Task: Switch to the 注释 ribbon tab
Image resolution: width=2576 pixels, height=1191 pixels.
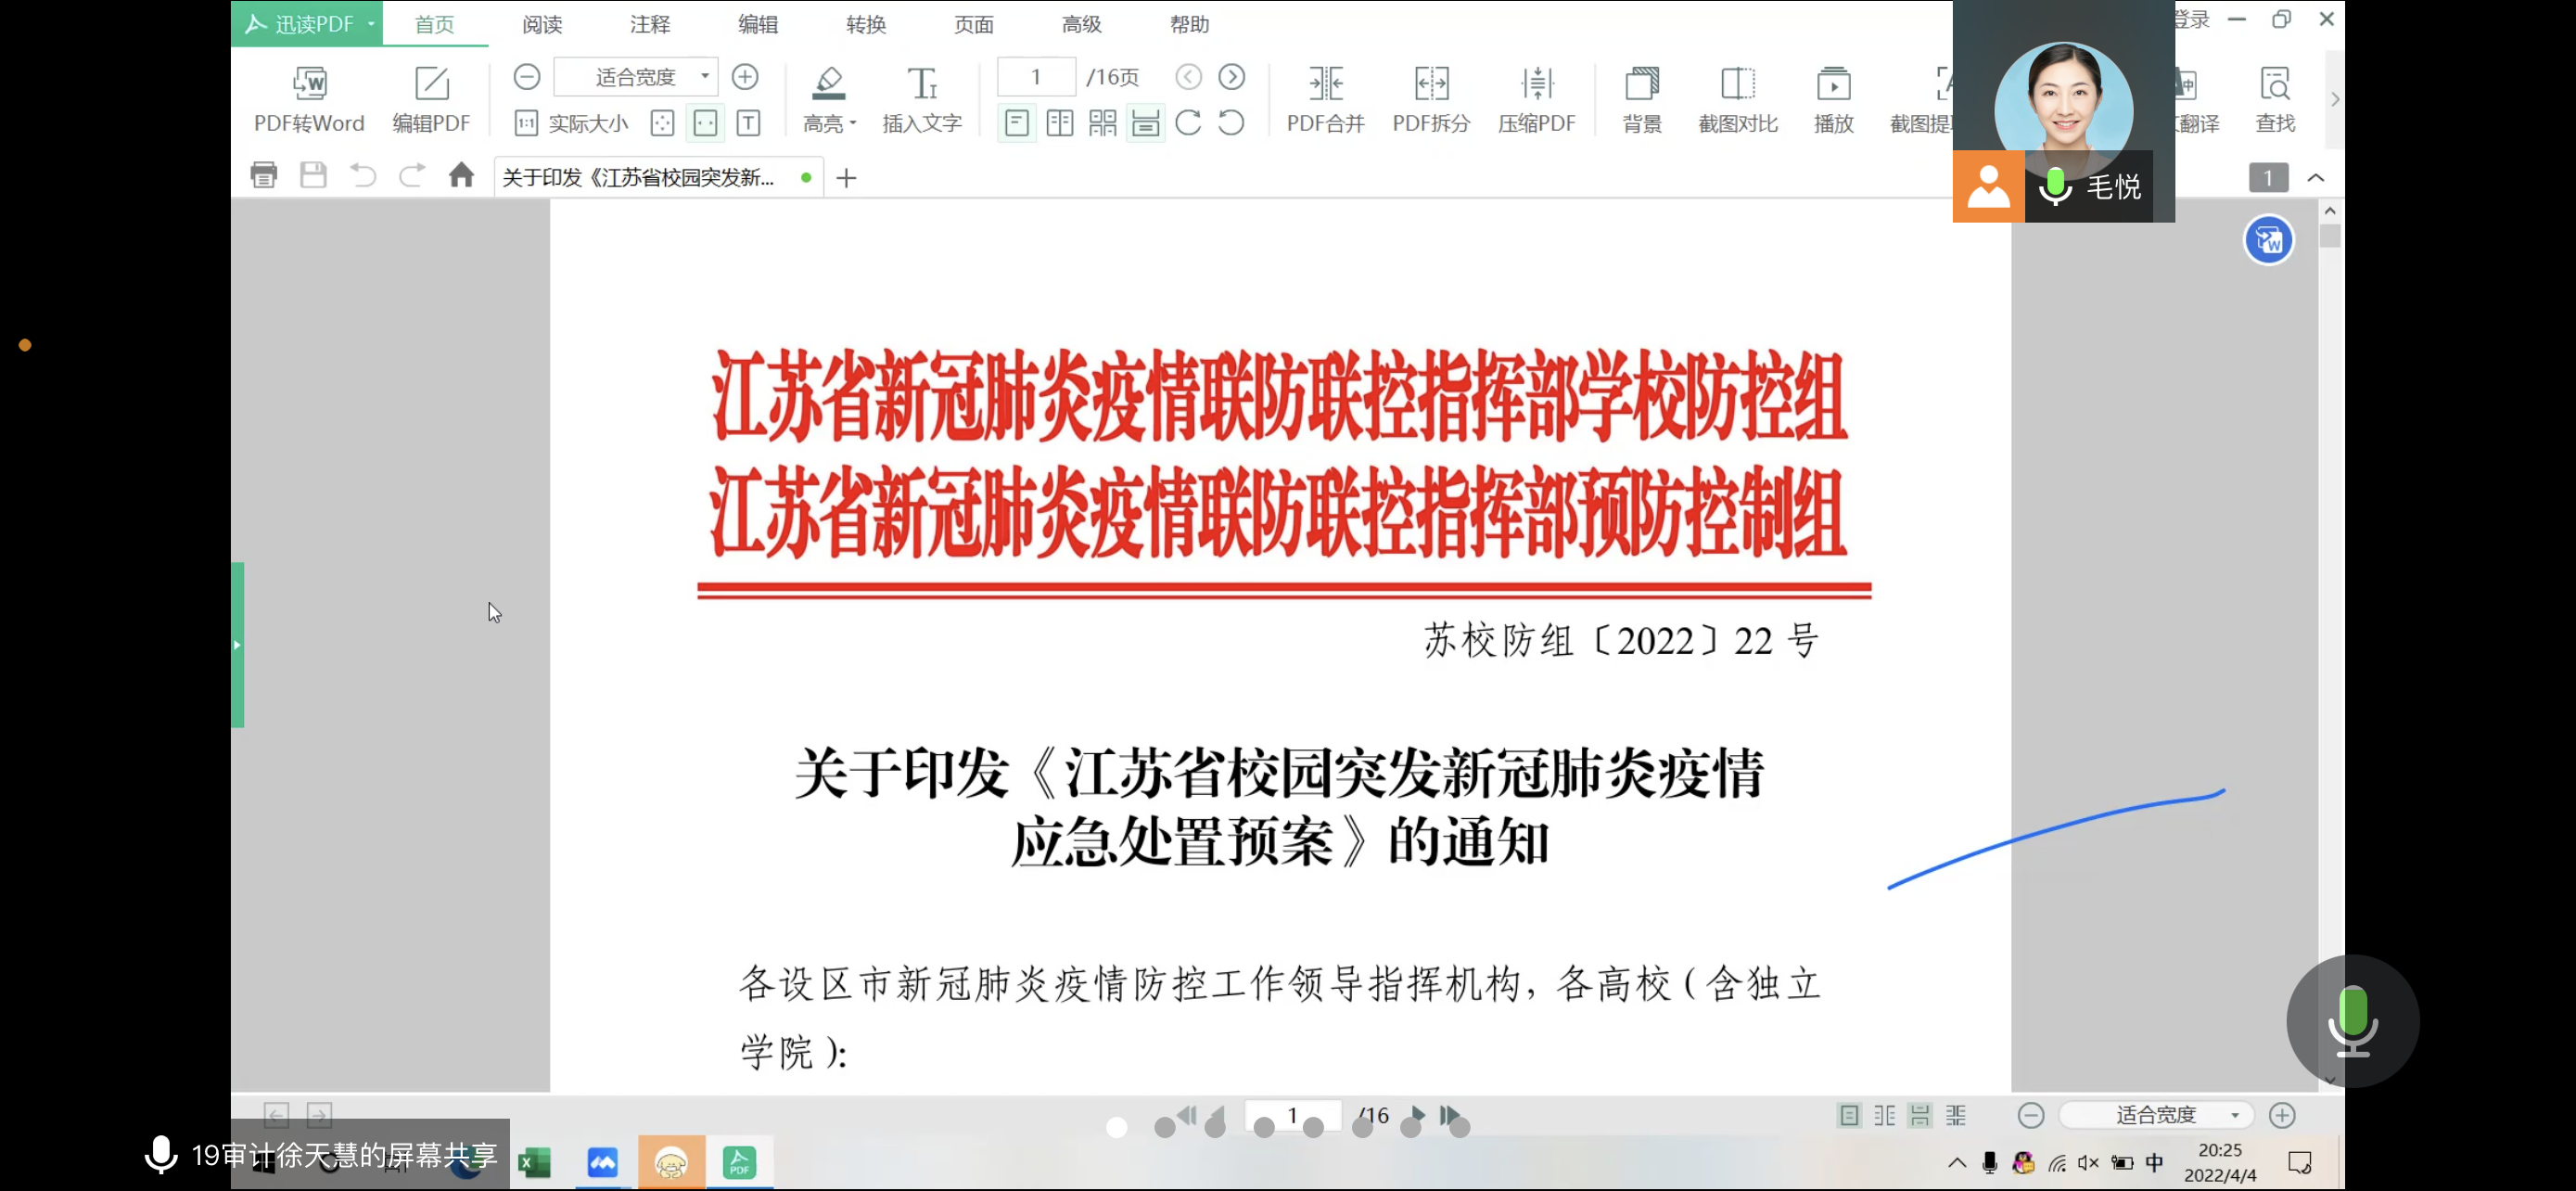Action: tap(649, 24)
